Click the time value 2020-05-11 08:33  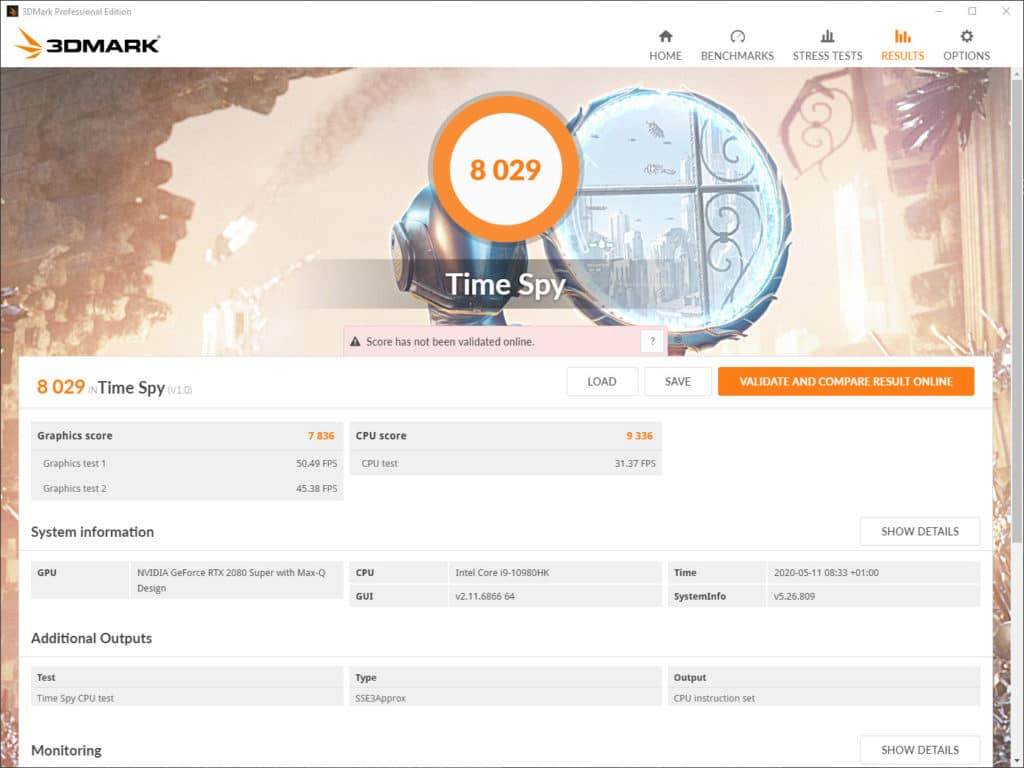click(x=825, y=573)
